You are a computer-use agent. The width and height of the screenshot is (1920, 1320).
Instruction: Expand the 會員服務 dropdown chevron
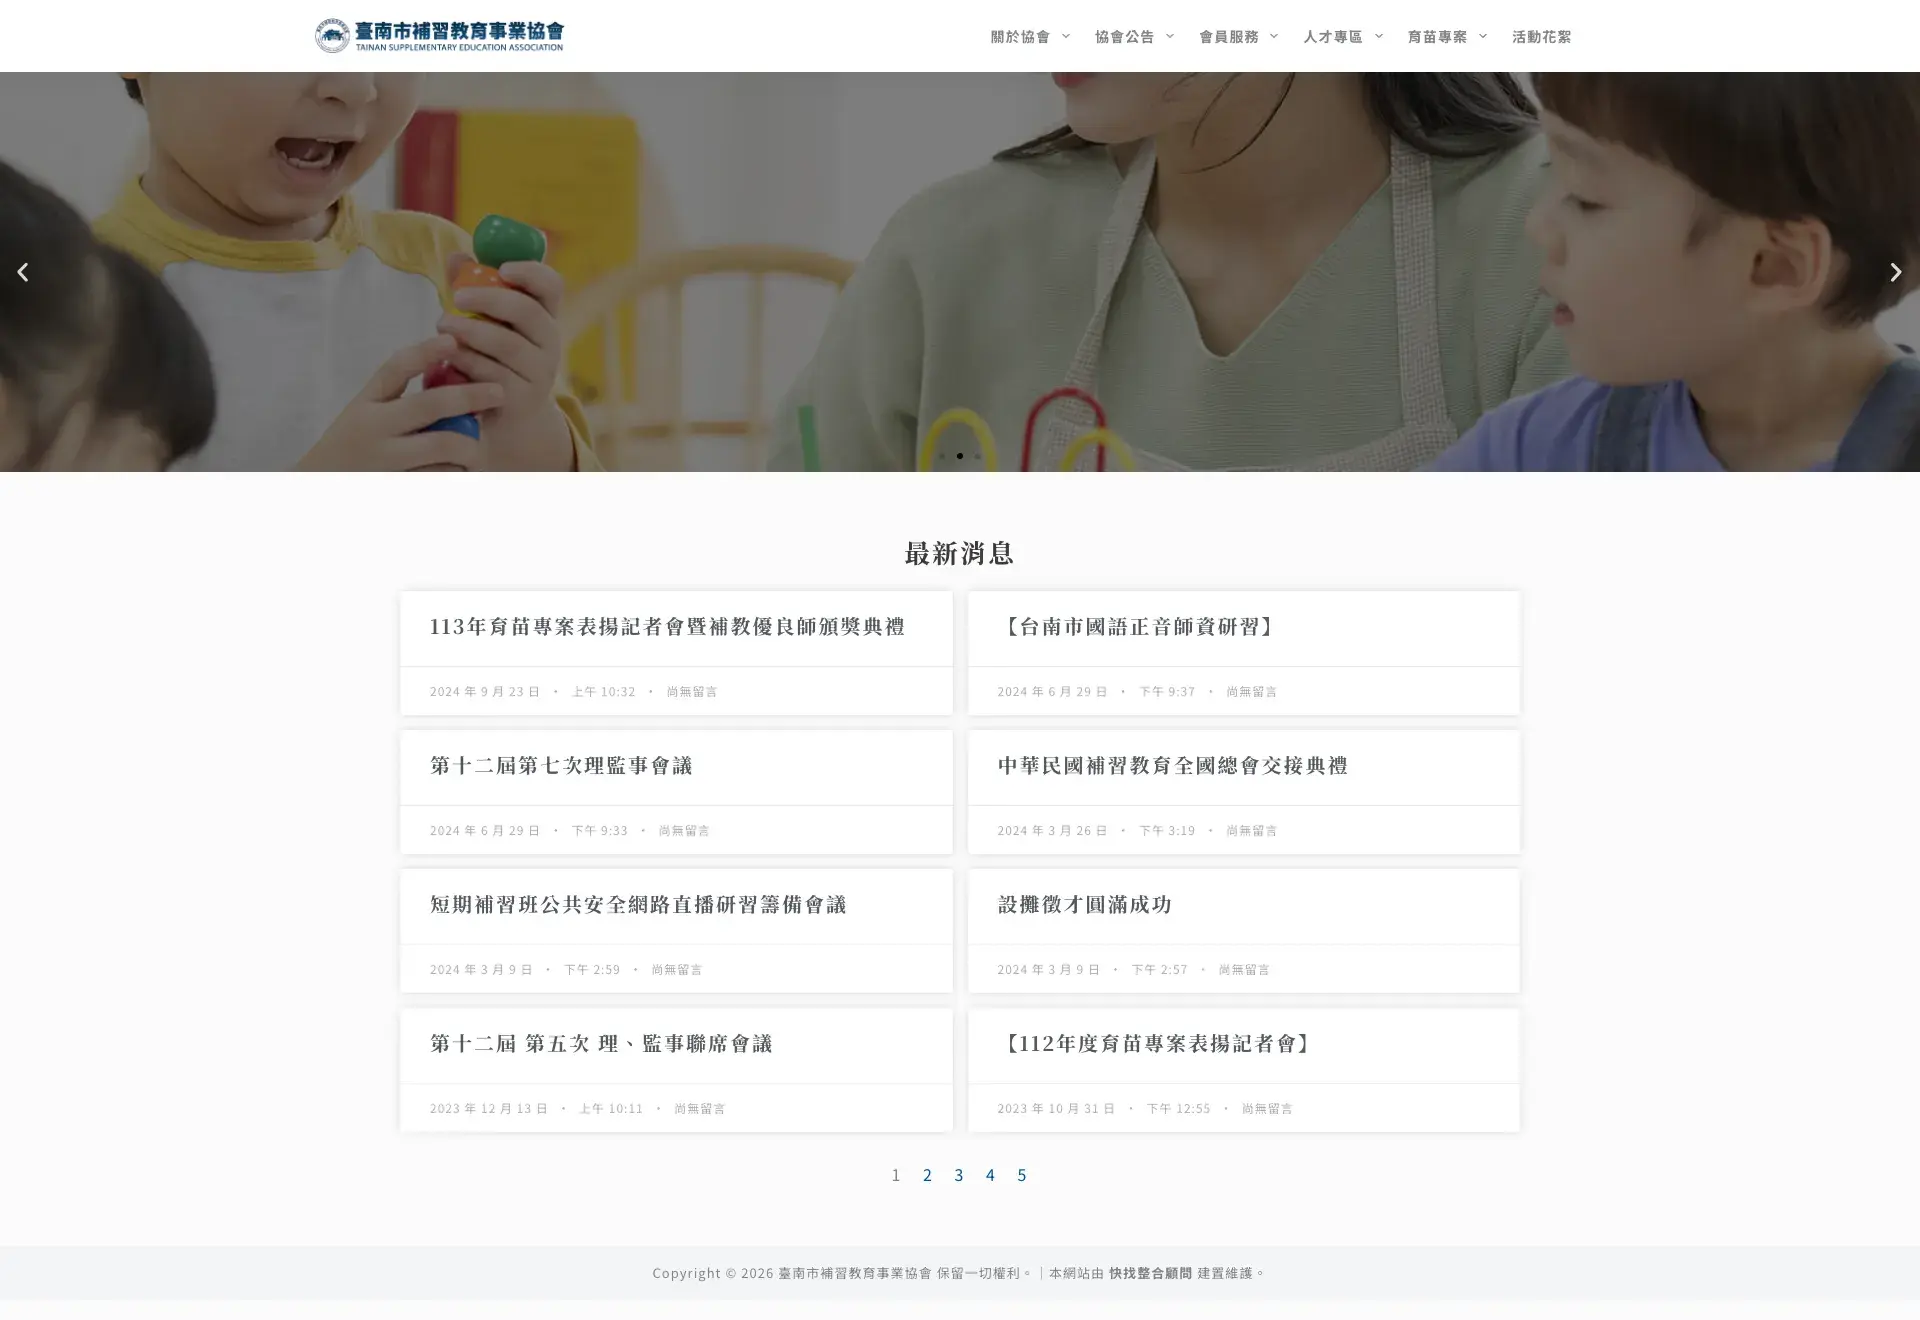[1274, 36]
